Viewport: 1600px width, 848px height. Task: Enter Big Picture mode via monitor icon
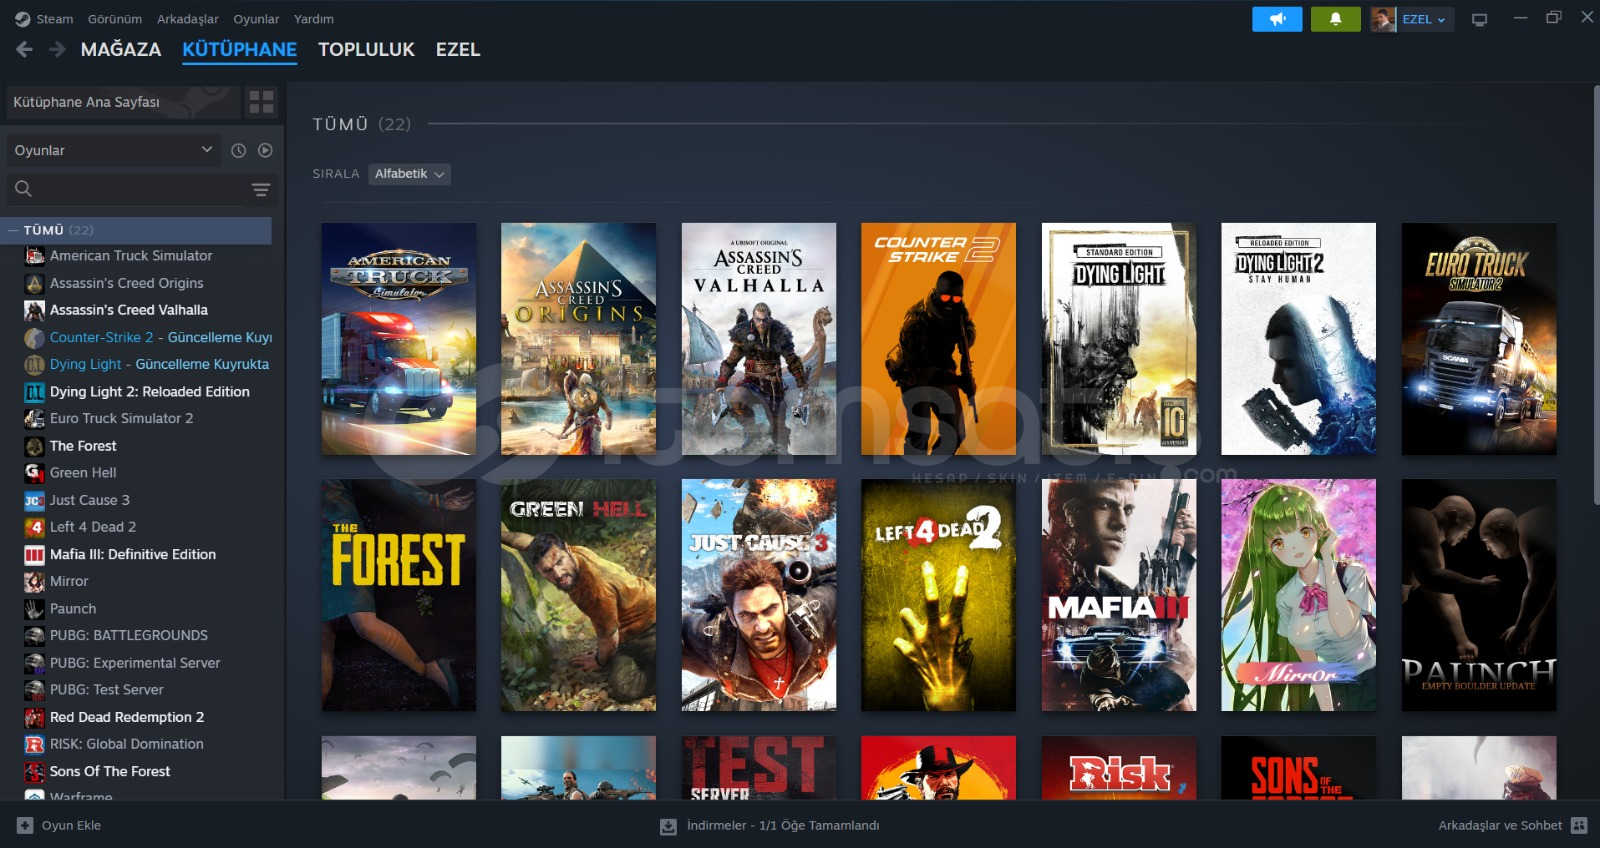tap(1480, 19)
